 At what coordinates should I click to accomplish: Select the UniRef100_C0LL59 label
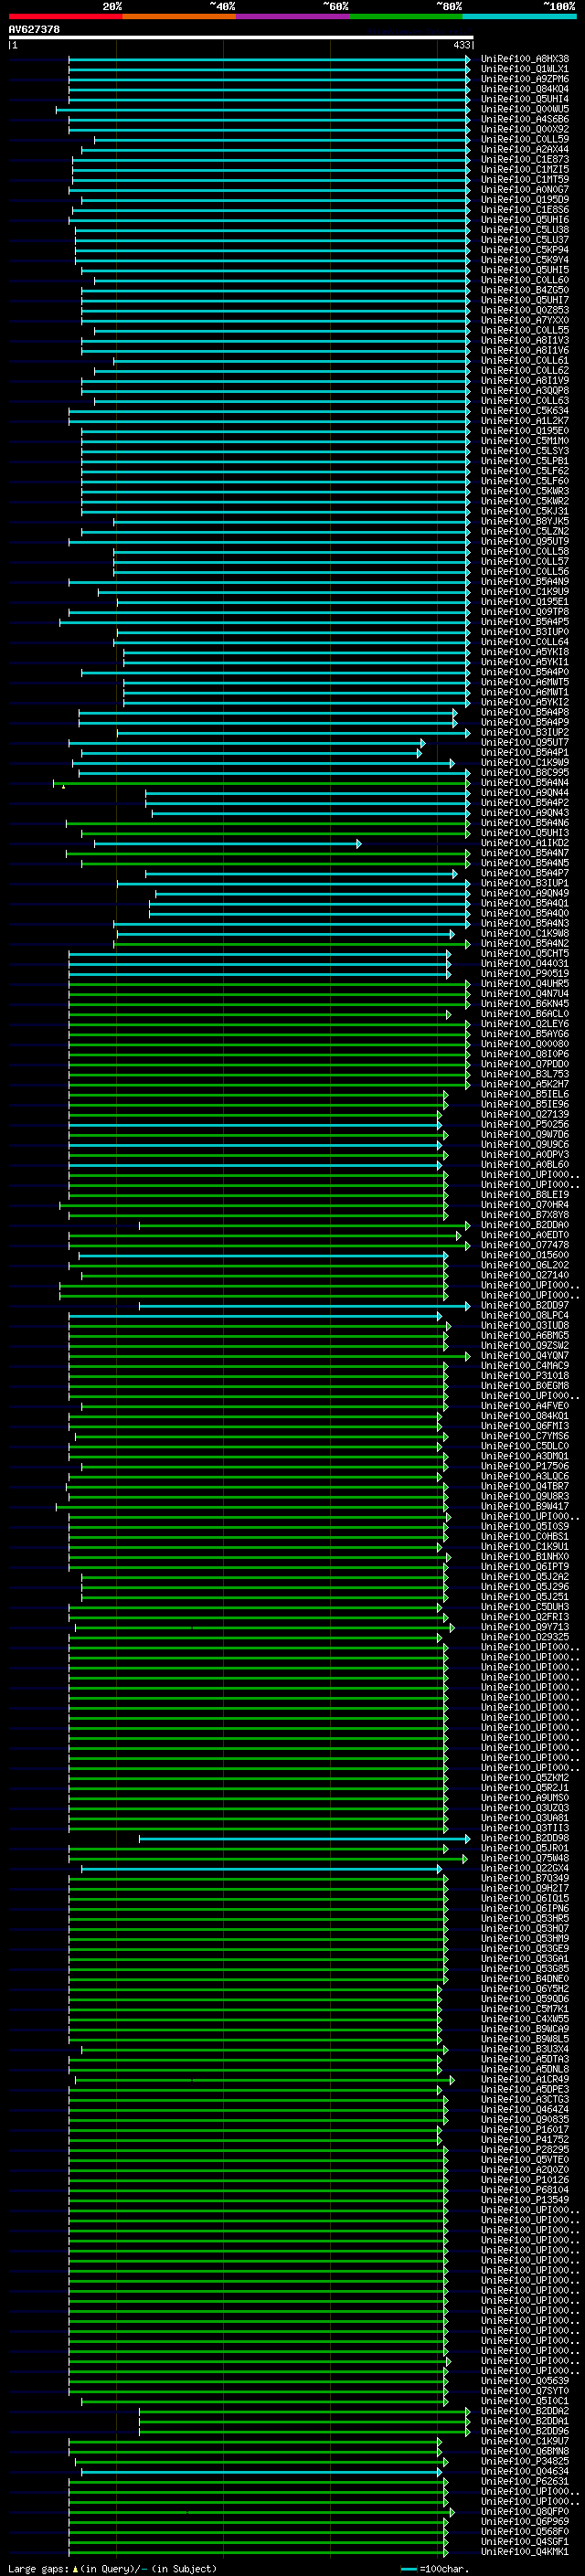[x=524, y=139]
